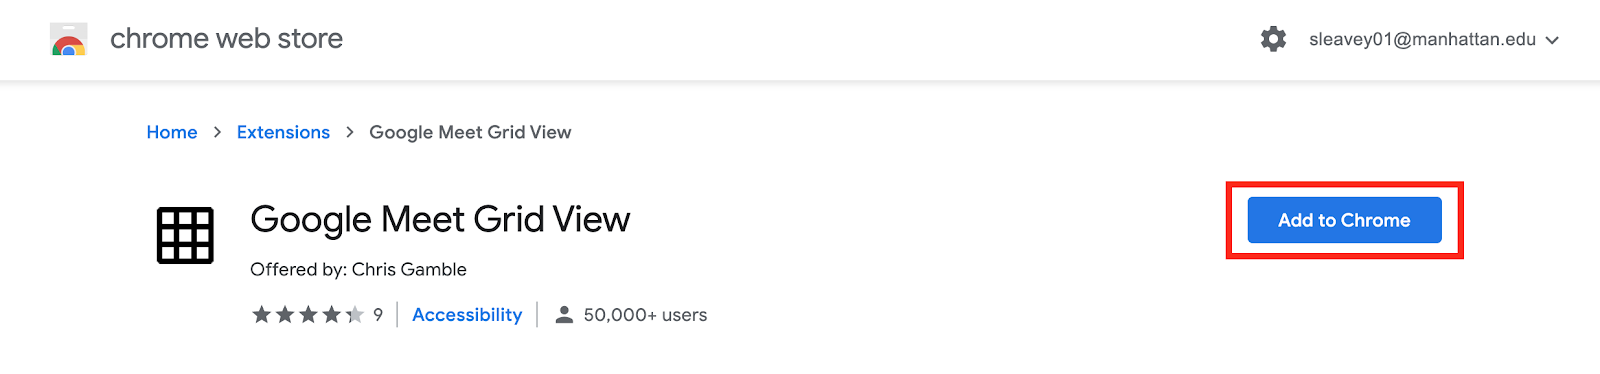
Task: Click the sleavey01@manhattan.edu account email
Action: click(1422, 40)
